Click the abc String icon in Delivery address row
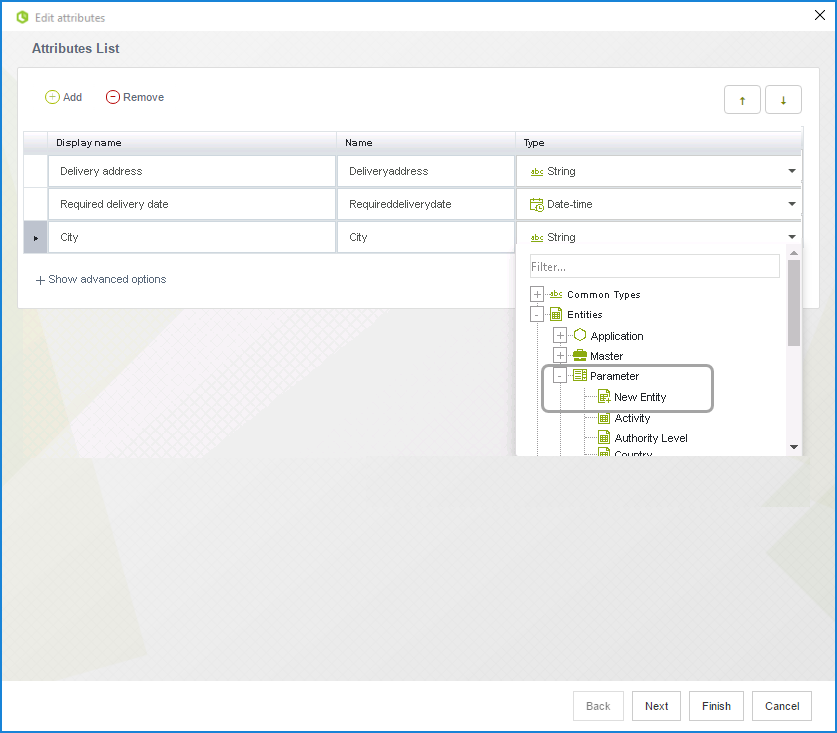This screenshot has height=733, width=837. (536, 171)
